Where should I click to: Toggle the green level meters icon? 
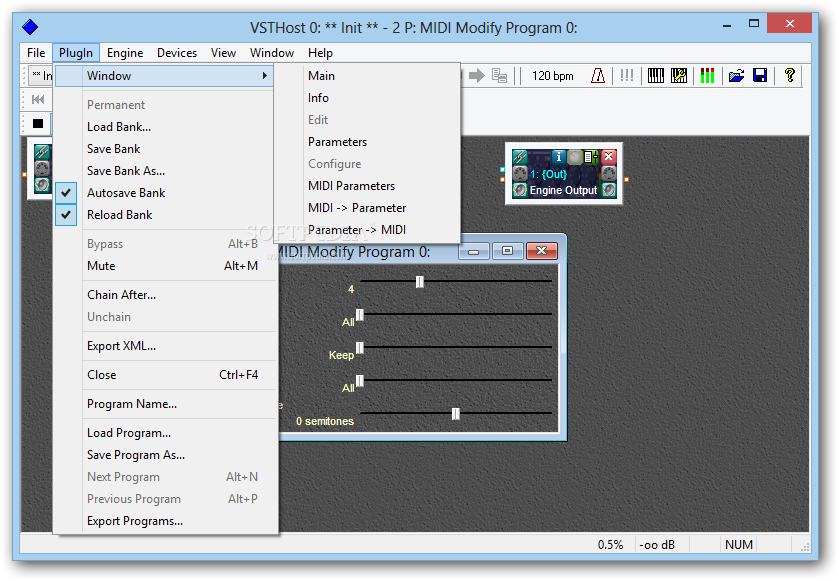(x=707, y=75)
